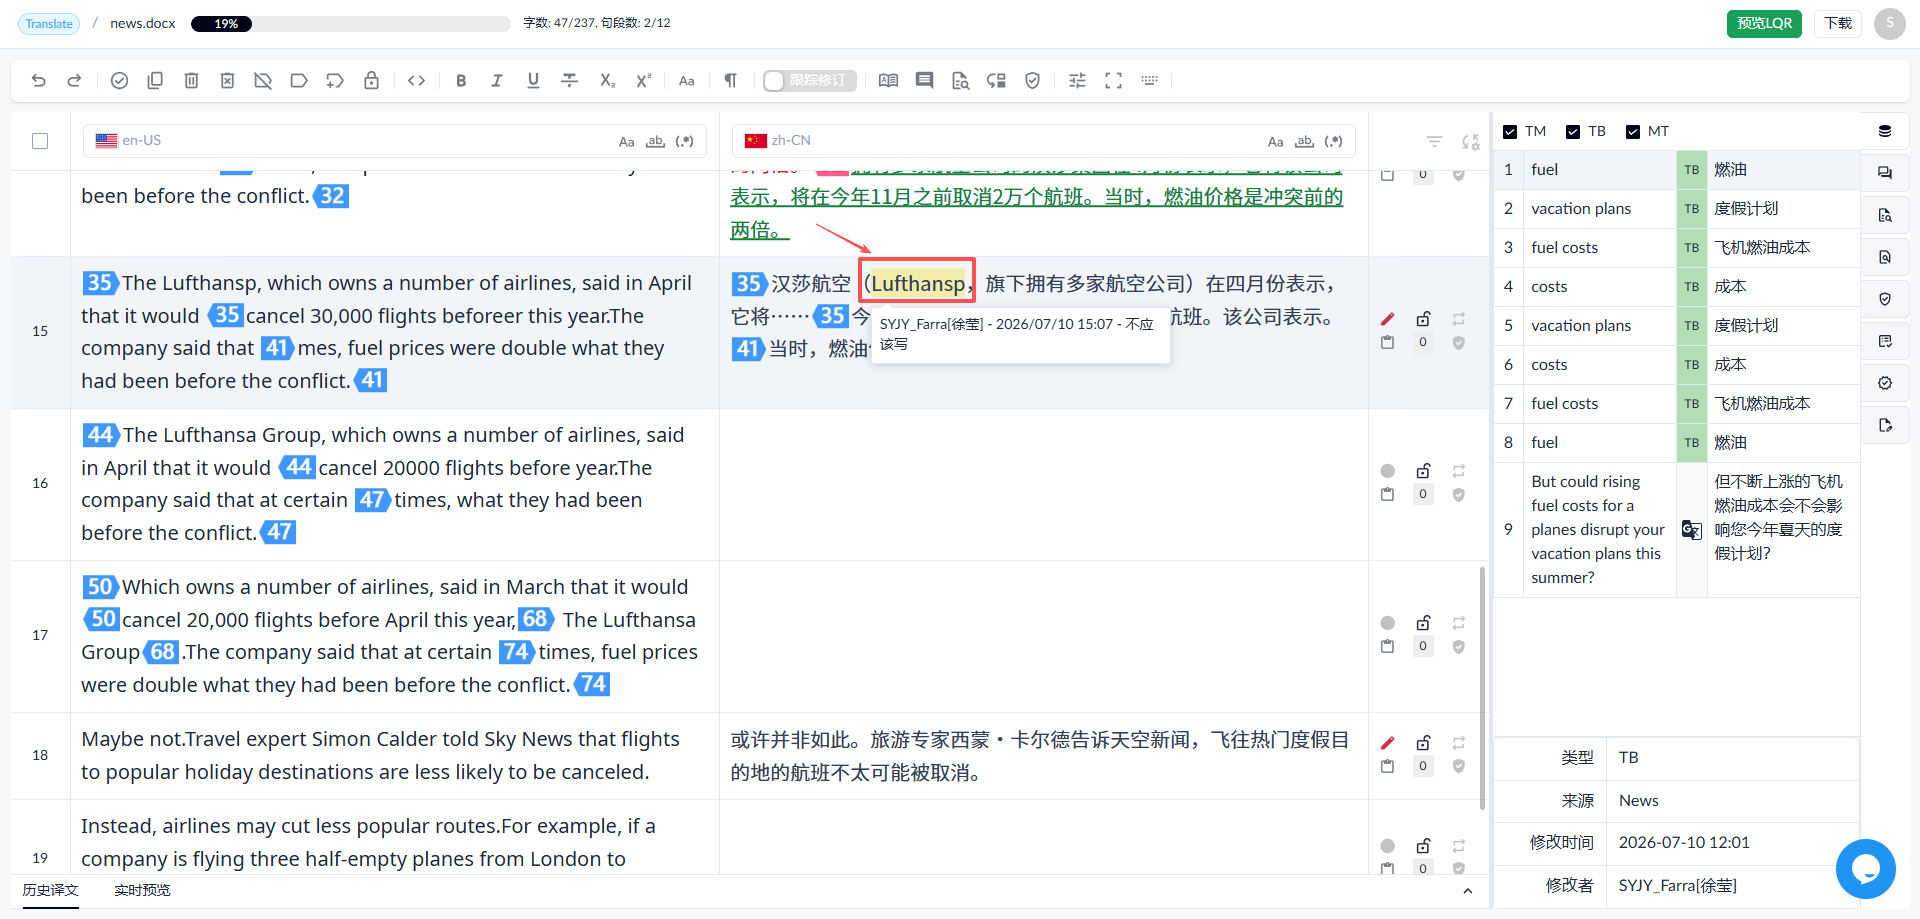Click the segment list vertical scrollbar

pos(1482,688)
